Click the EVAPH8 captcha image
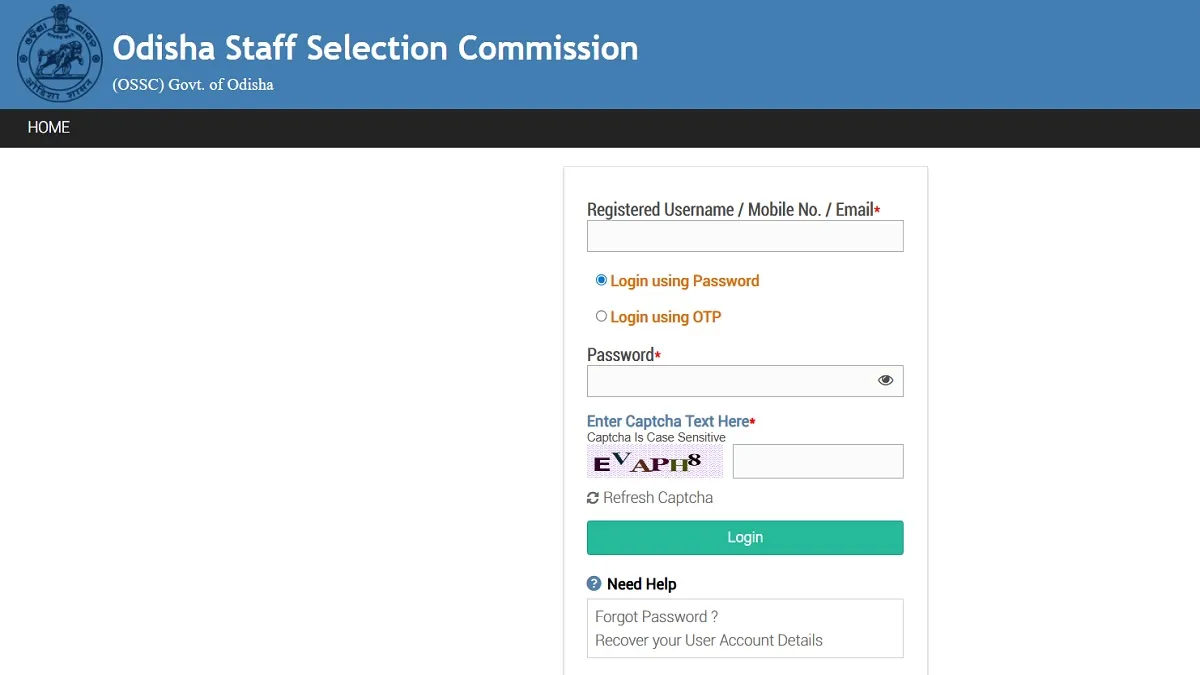The image size is (1200, 675). (x=655, y=462)
